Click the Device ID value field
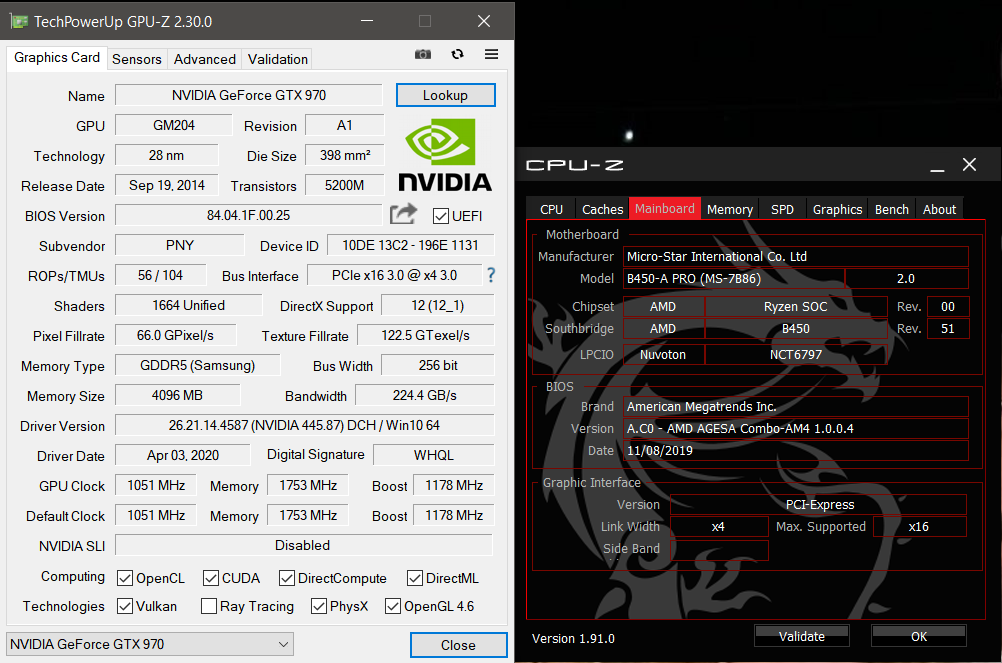 [x=410, y=245]
